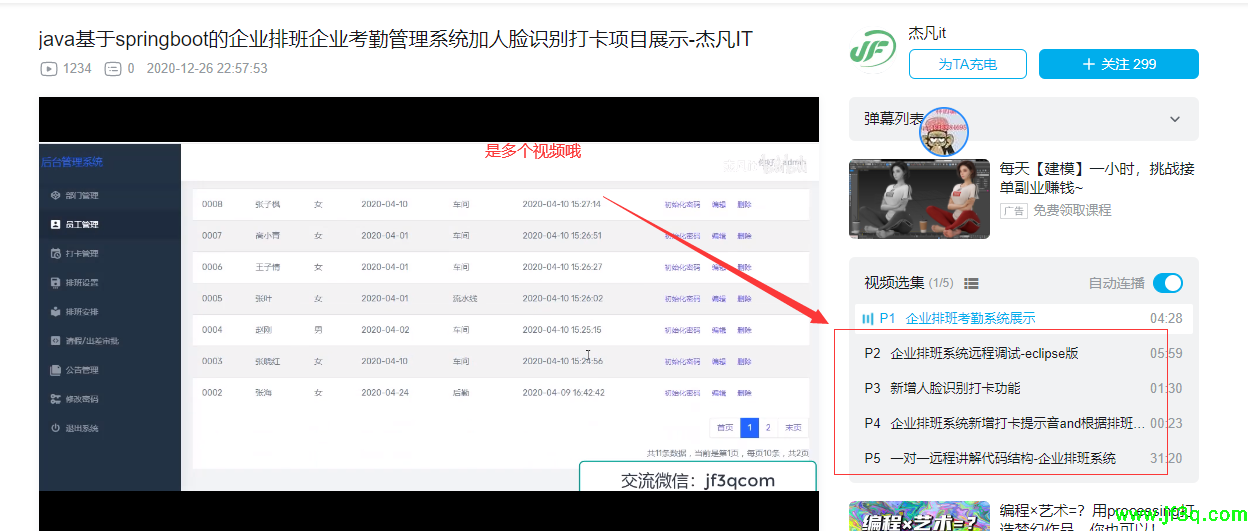1248x531 pixels.
Task: Click the 打卡管理 sidebar icon
Action: pyautogui.click(x=55, y=253)
